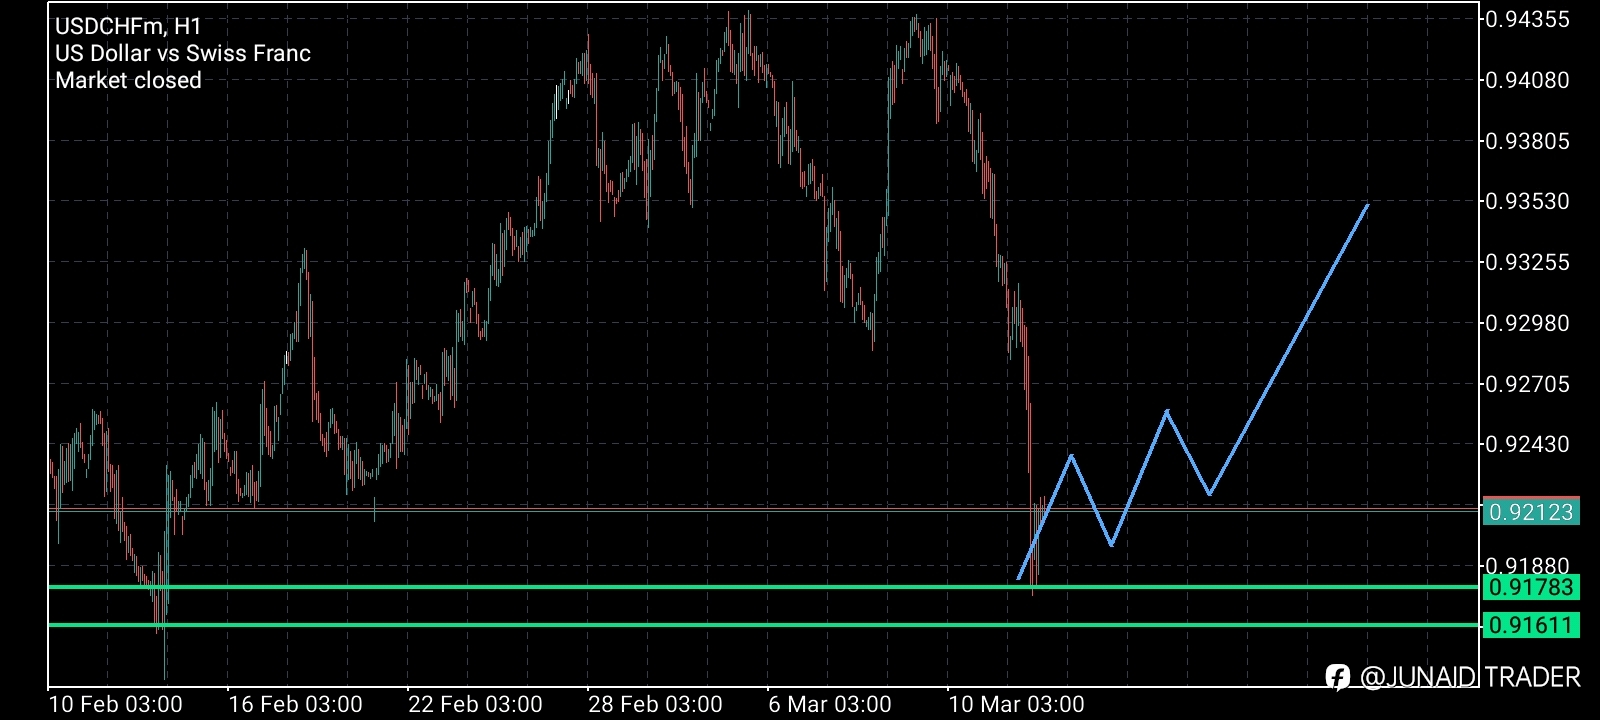The height and width of the screenshot is (720, 1600).
Task: Click the 10 Mar 03:00 time label
Action: (1016, 704)
